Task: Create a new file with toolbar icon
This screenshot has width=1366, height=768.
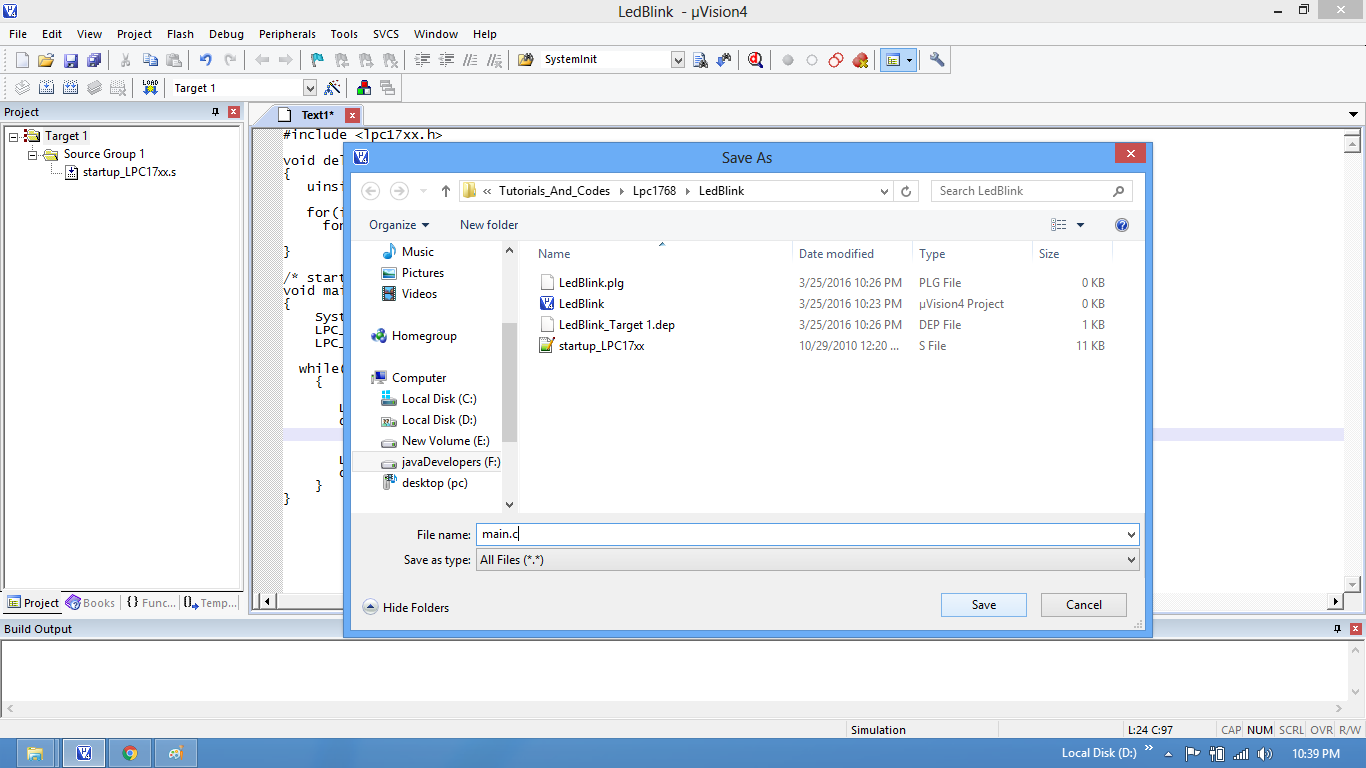Action: click(x=22, y=60)
